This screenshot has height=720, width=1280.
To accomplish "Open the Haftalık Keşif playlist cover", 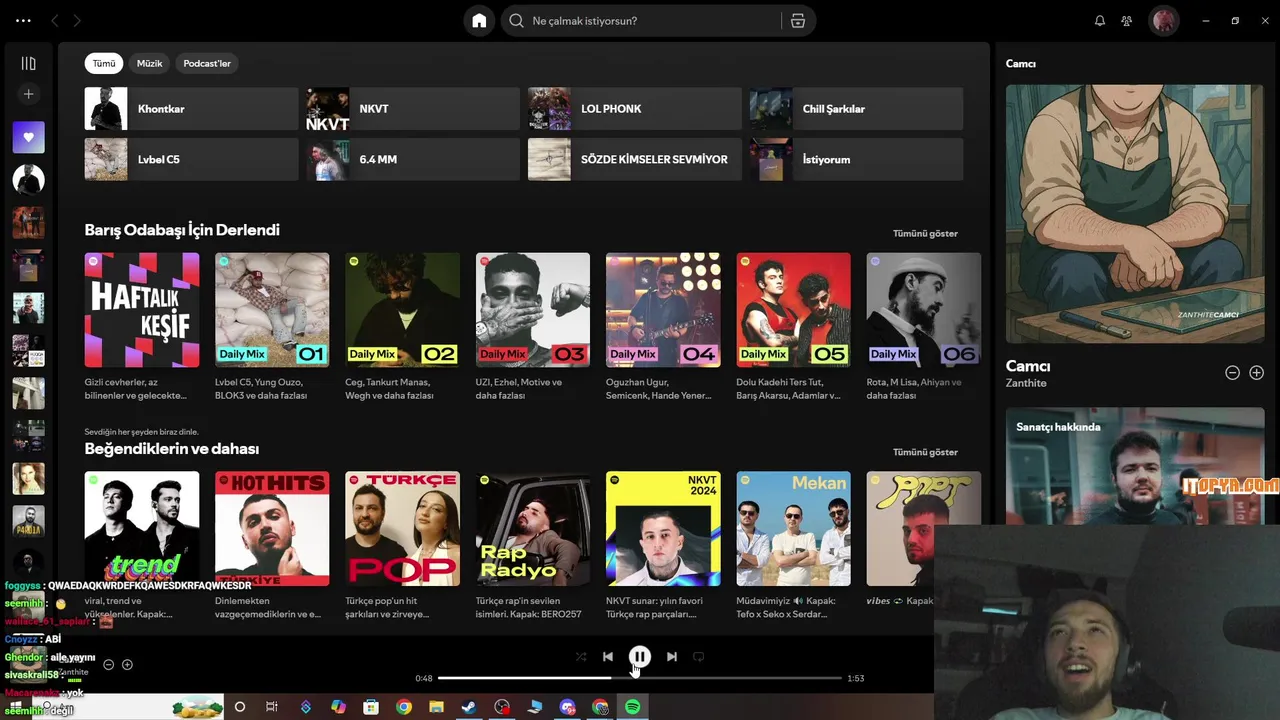I will coord(142,310).
